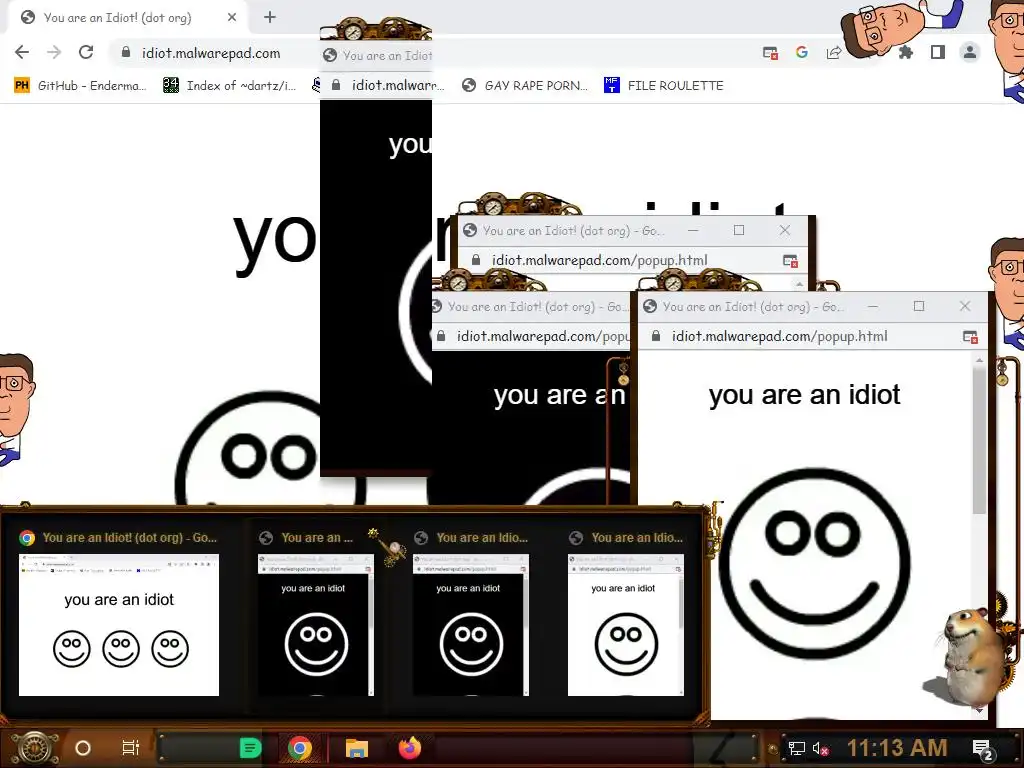Go back using Chrome's back arrow
This screenshot has width=1024, height=768.
(x=22, y=52)
